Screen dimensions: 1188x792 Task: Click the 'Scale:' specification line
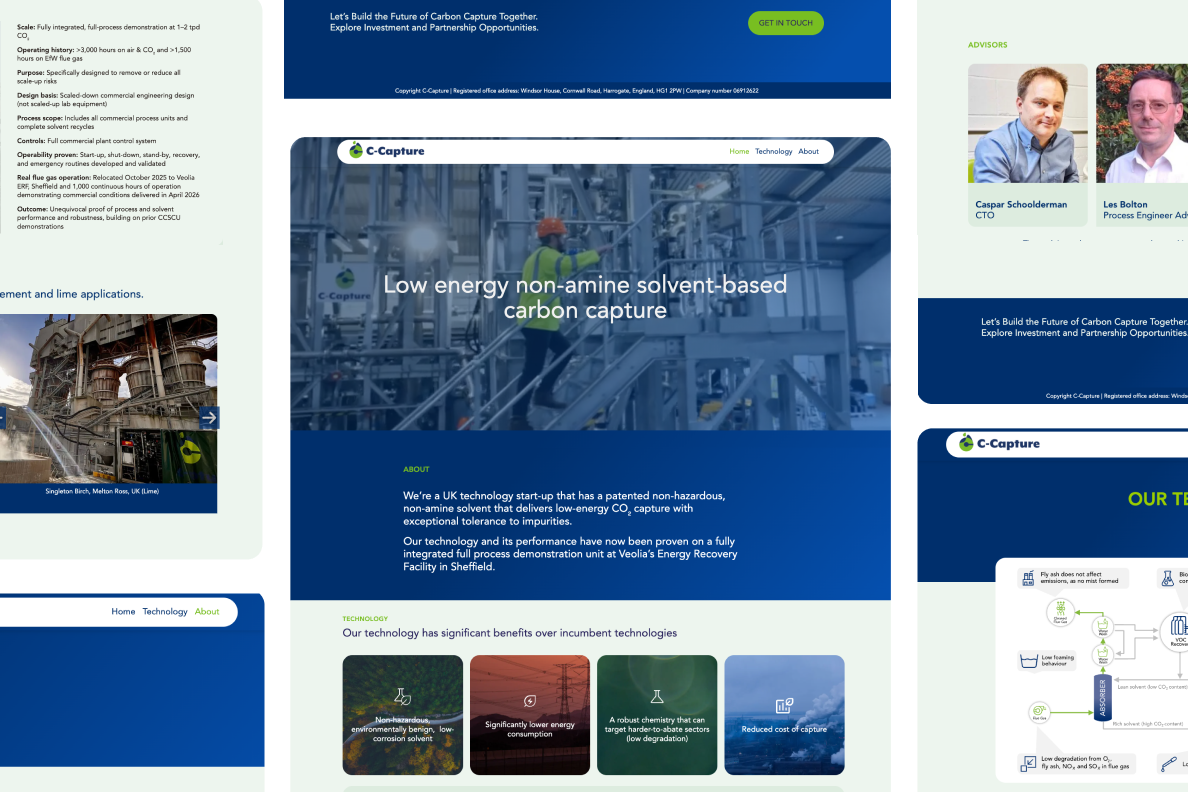[x=108, y=31]
